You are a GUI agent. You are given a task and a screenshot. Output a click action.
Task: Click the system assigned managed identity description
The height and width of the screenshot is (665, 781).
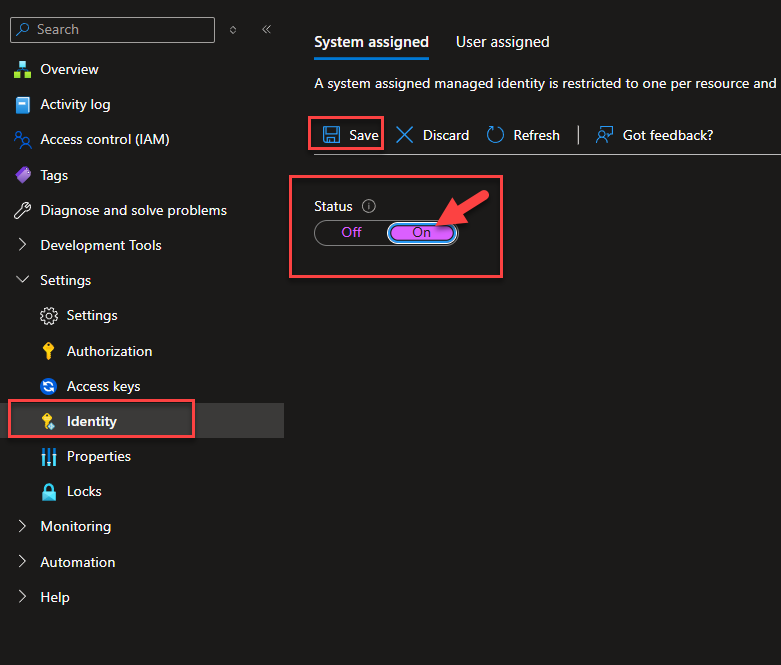coord(547,83)
